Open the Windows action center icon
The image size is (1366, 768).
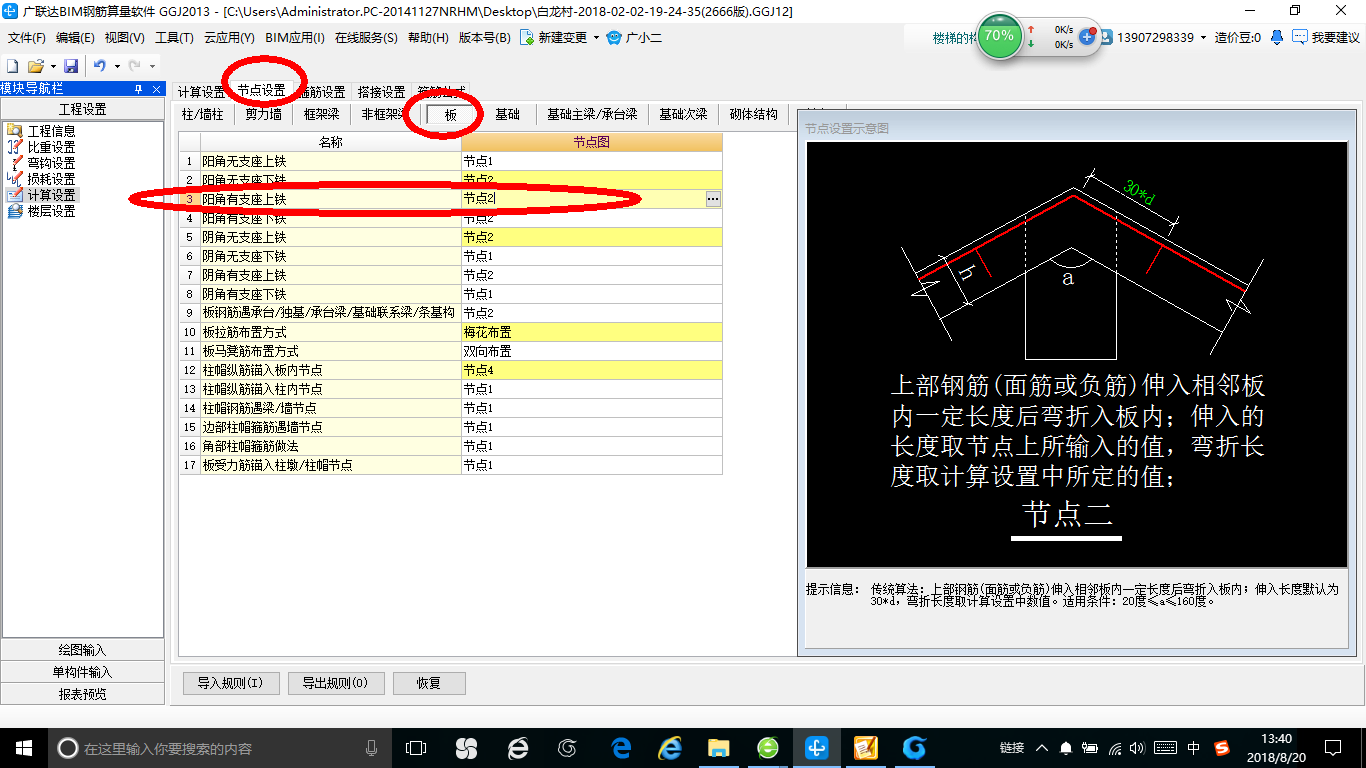(x=1332, y=748)
